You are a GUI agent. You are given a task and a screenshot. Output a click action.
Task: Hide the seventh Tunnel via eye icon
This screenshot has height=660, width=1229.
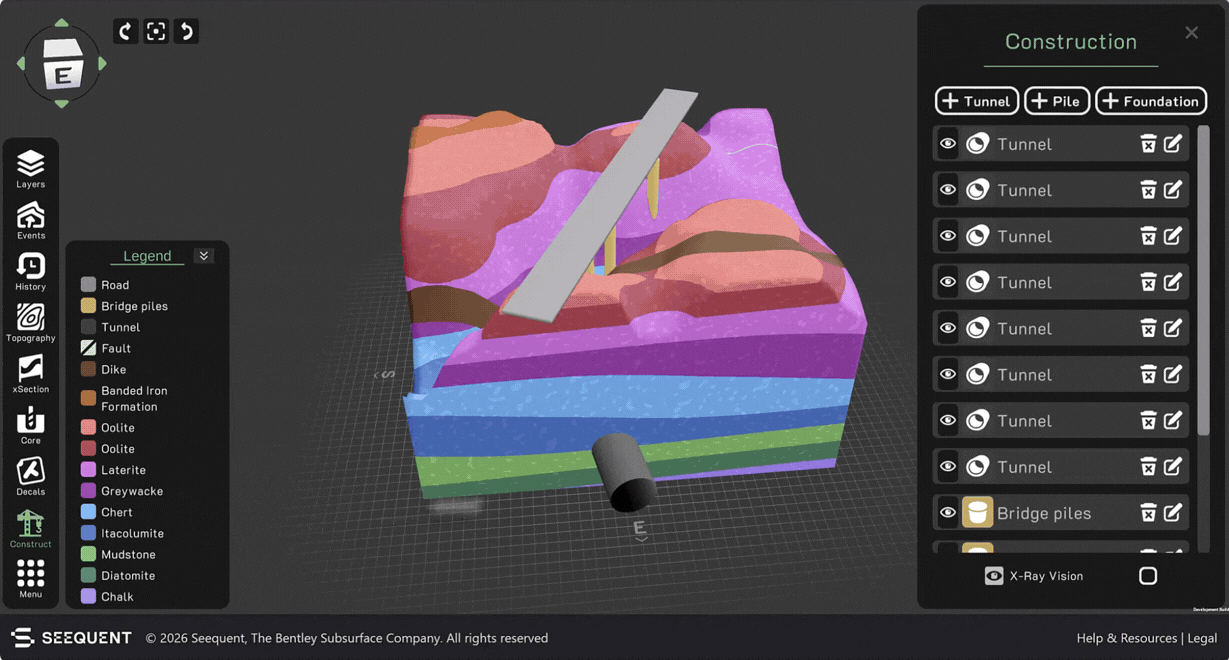tap(947, 421)
